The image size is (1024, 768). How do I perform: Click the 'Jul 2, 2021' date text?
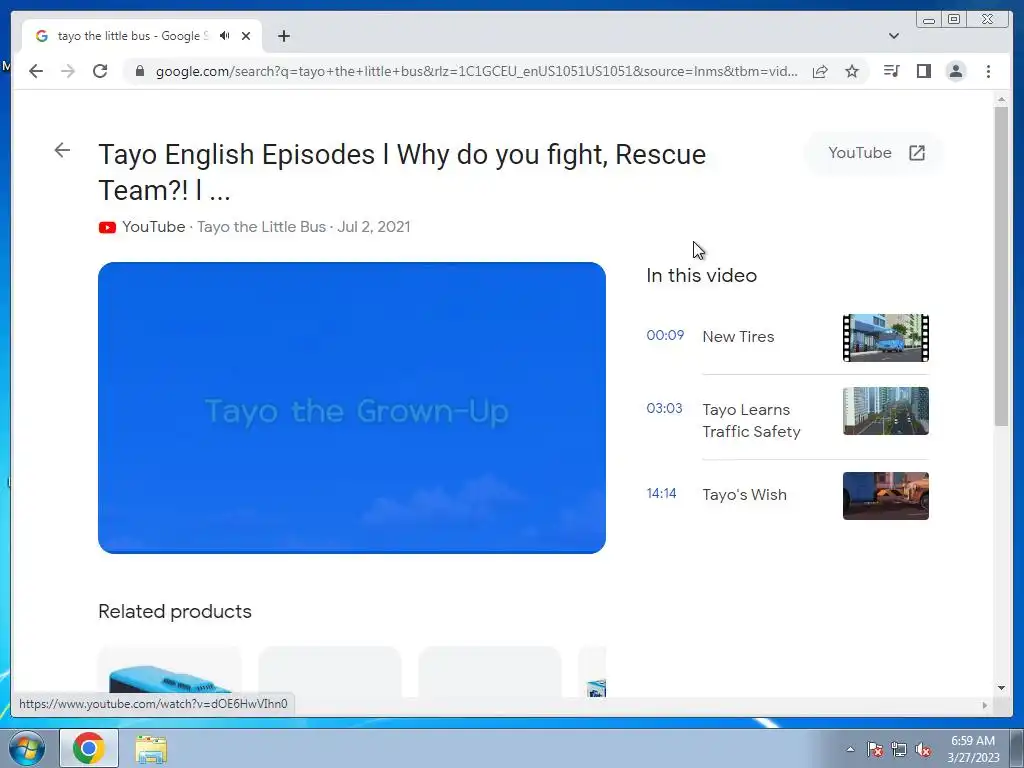click(x=374, y=227)
